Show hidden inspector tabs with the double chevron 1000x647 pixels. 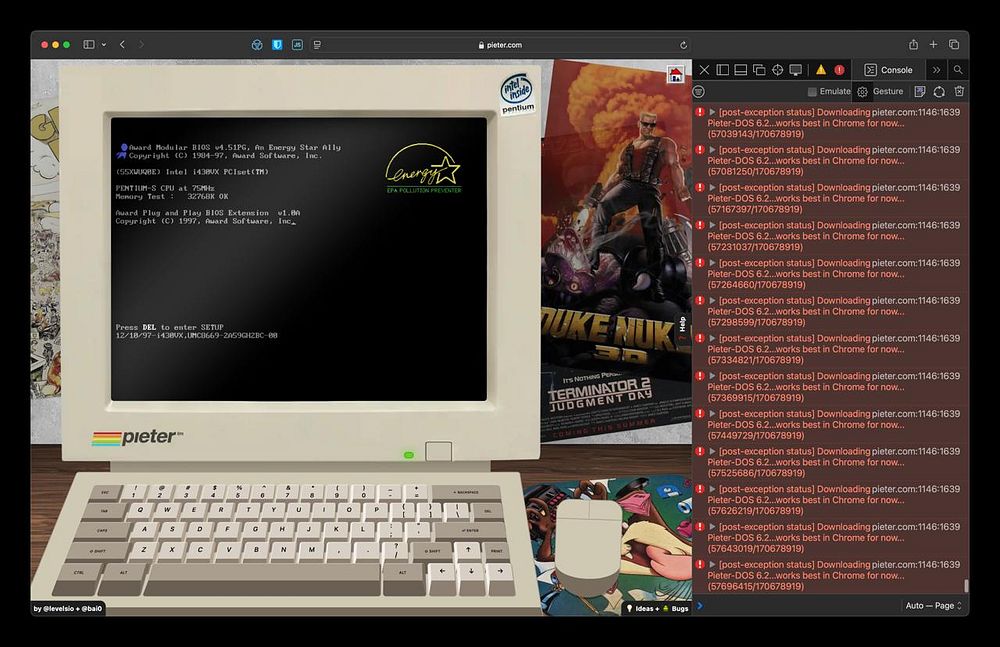click(936, 70)
